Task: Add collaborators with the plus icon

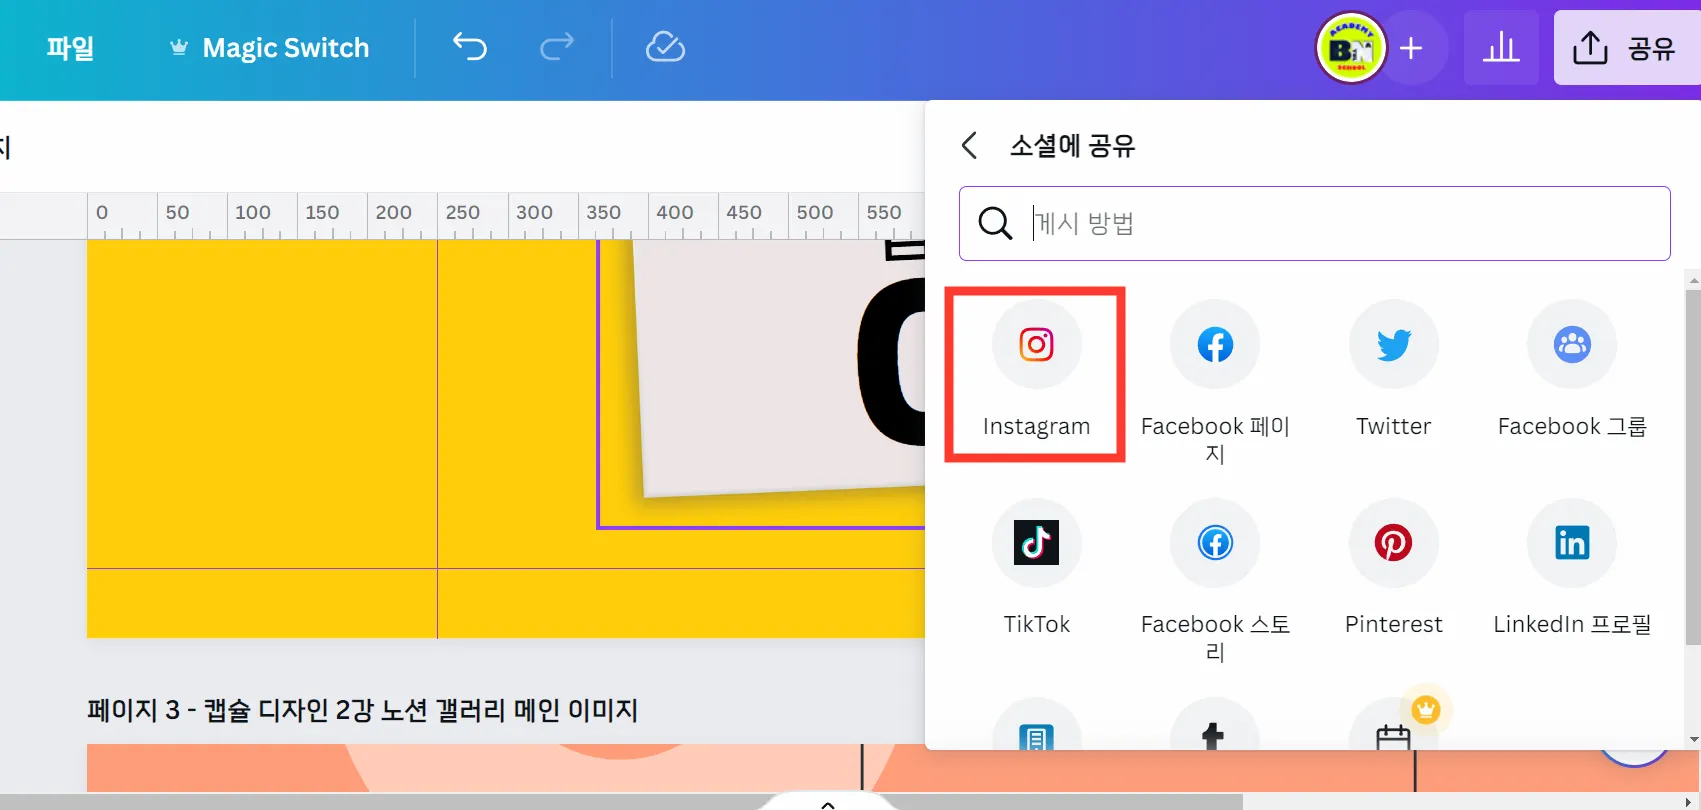Action: tap(1411, 48)
